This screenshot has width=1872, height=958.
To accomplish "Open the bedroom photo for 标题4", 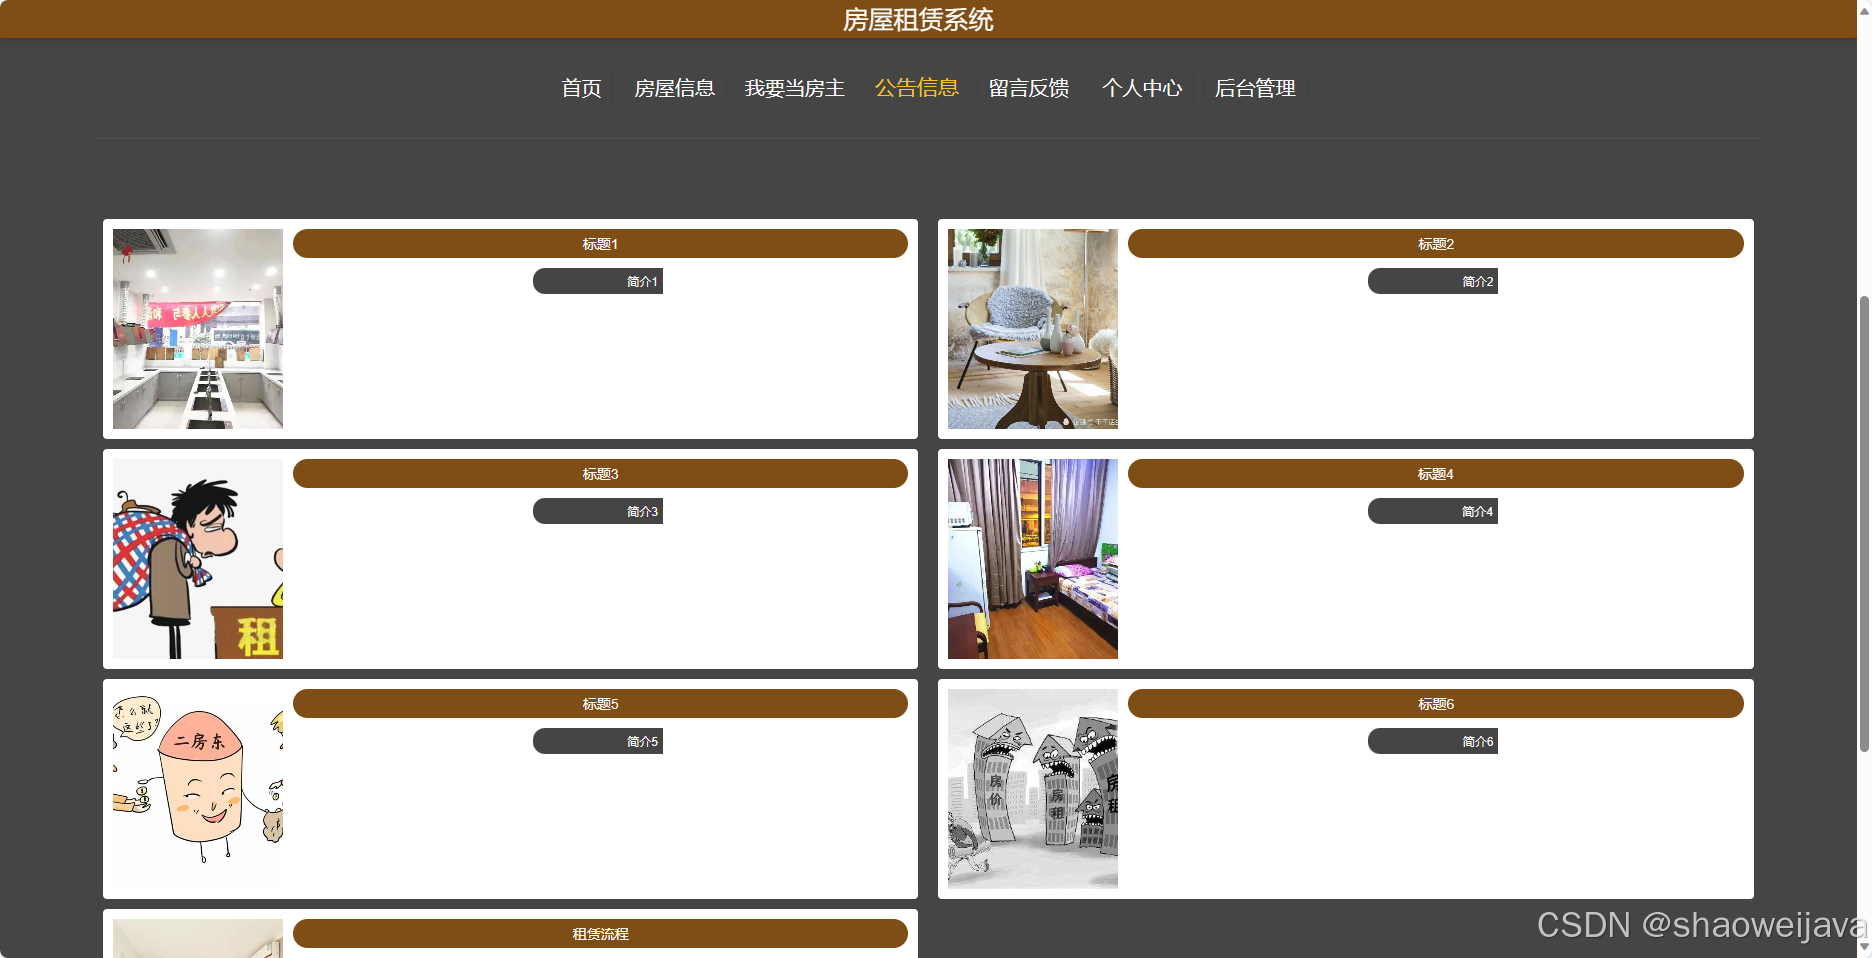I will pyautogui.click(x=1033, y=559).
